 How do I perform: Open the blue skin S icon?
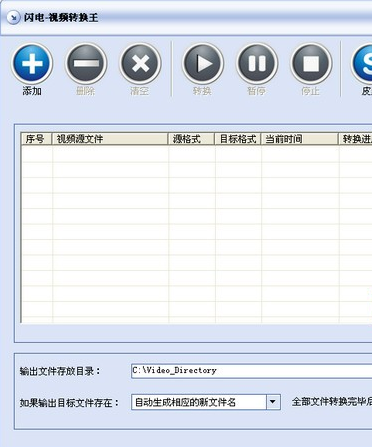pos(362,63)
